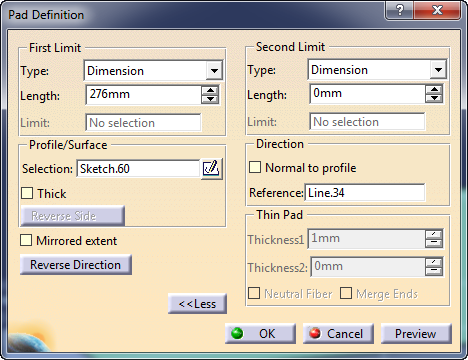Image resolution: width=468 pixels, height=360 pixels.
Task: Decrease Second Limit length with down arrow
Action: point(434,98)
